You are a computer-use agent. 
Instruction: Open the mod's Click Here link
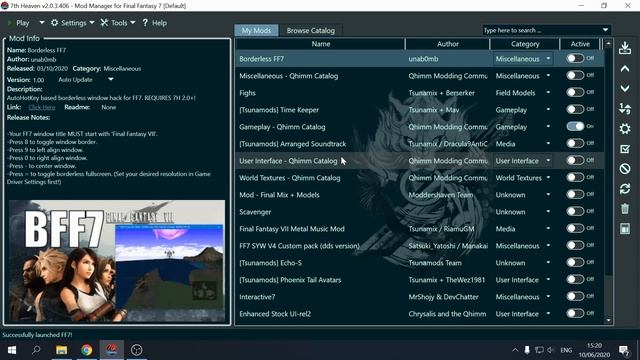point(42,107)
